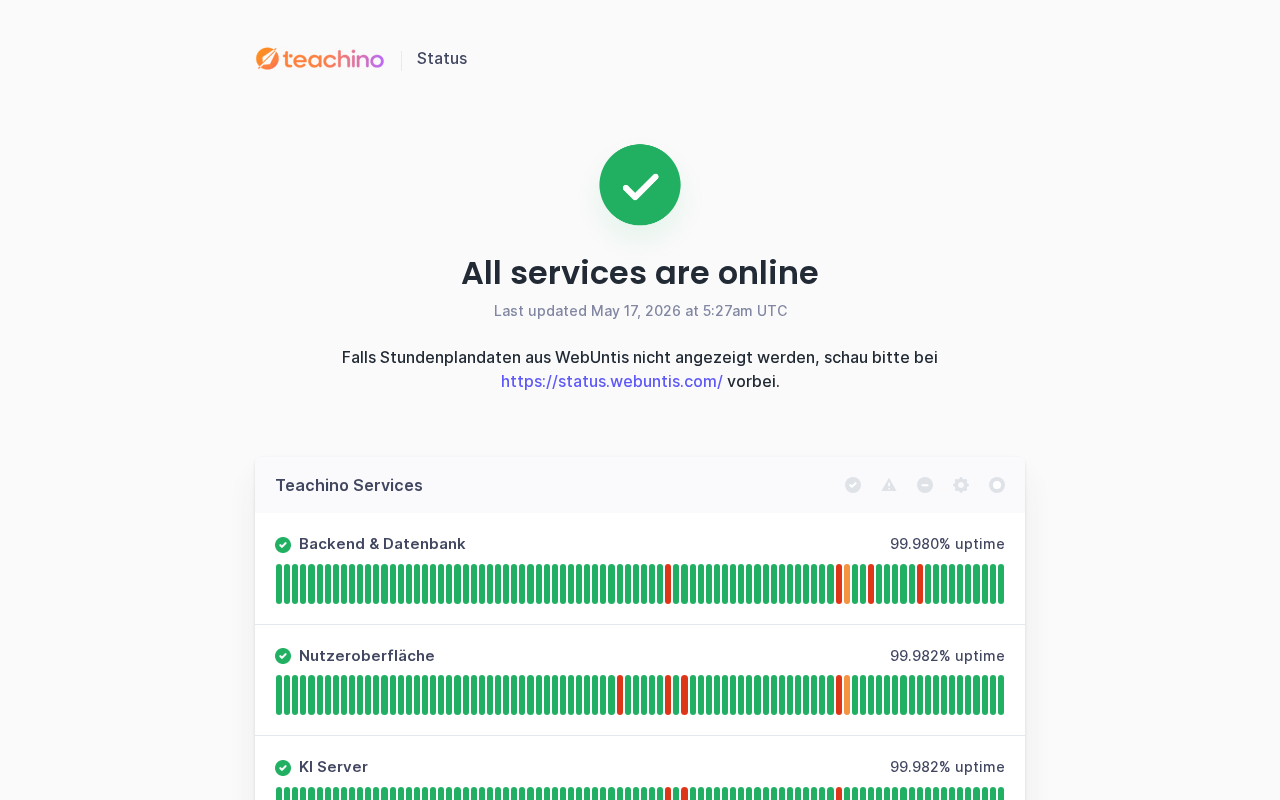Open the Status header link
Viewport: 1280px width, 800px height.
[442, 58]
